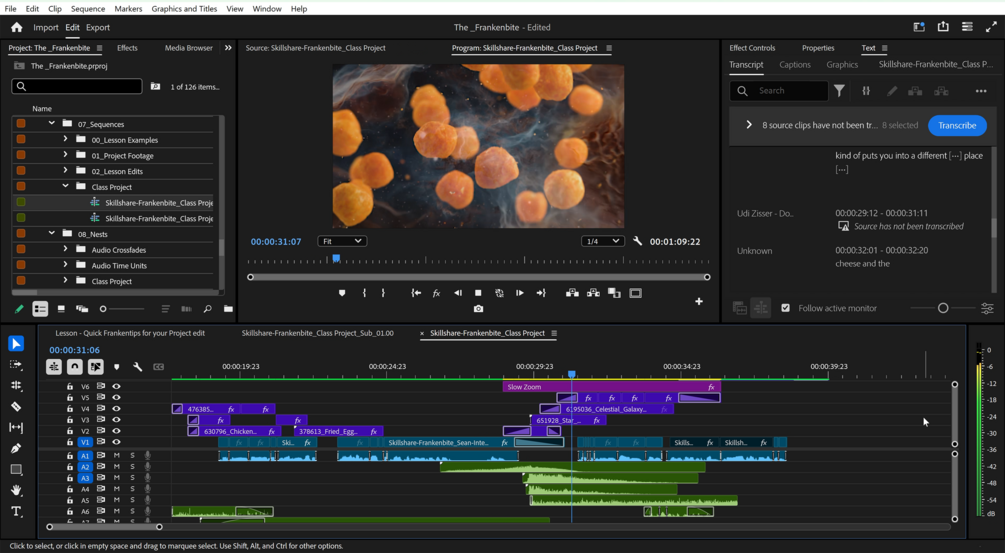Select the Ripple Edit tool
The height and width of the screenshot is (553, 1005).
[16, 385]
